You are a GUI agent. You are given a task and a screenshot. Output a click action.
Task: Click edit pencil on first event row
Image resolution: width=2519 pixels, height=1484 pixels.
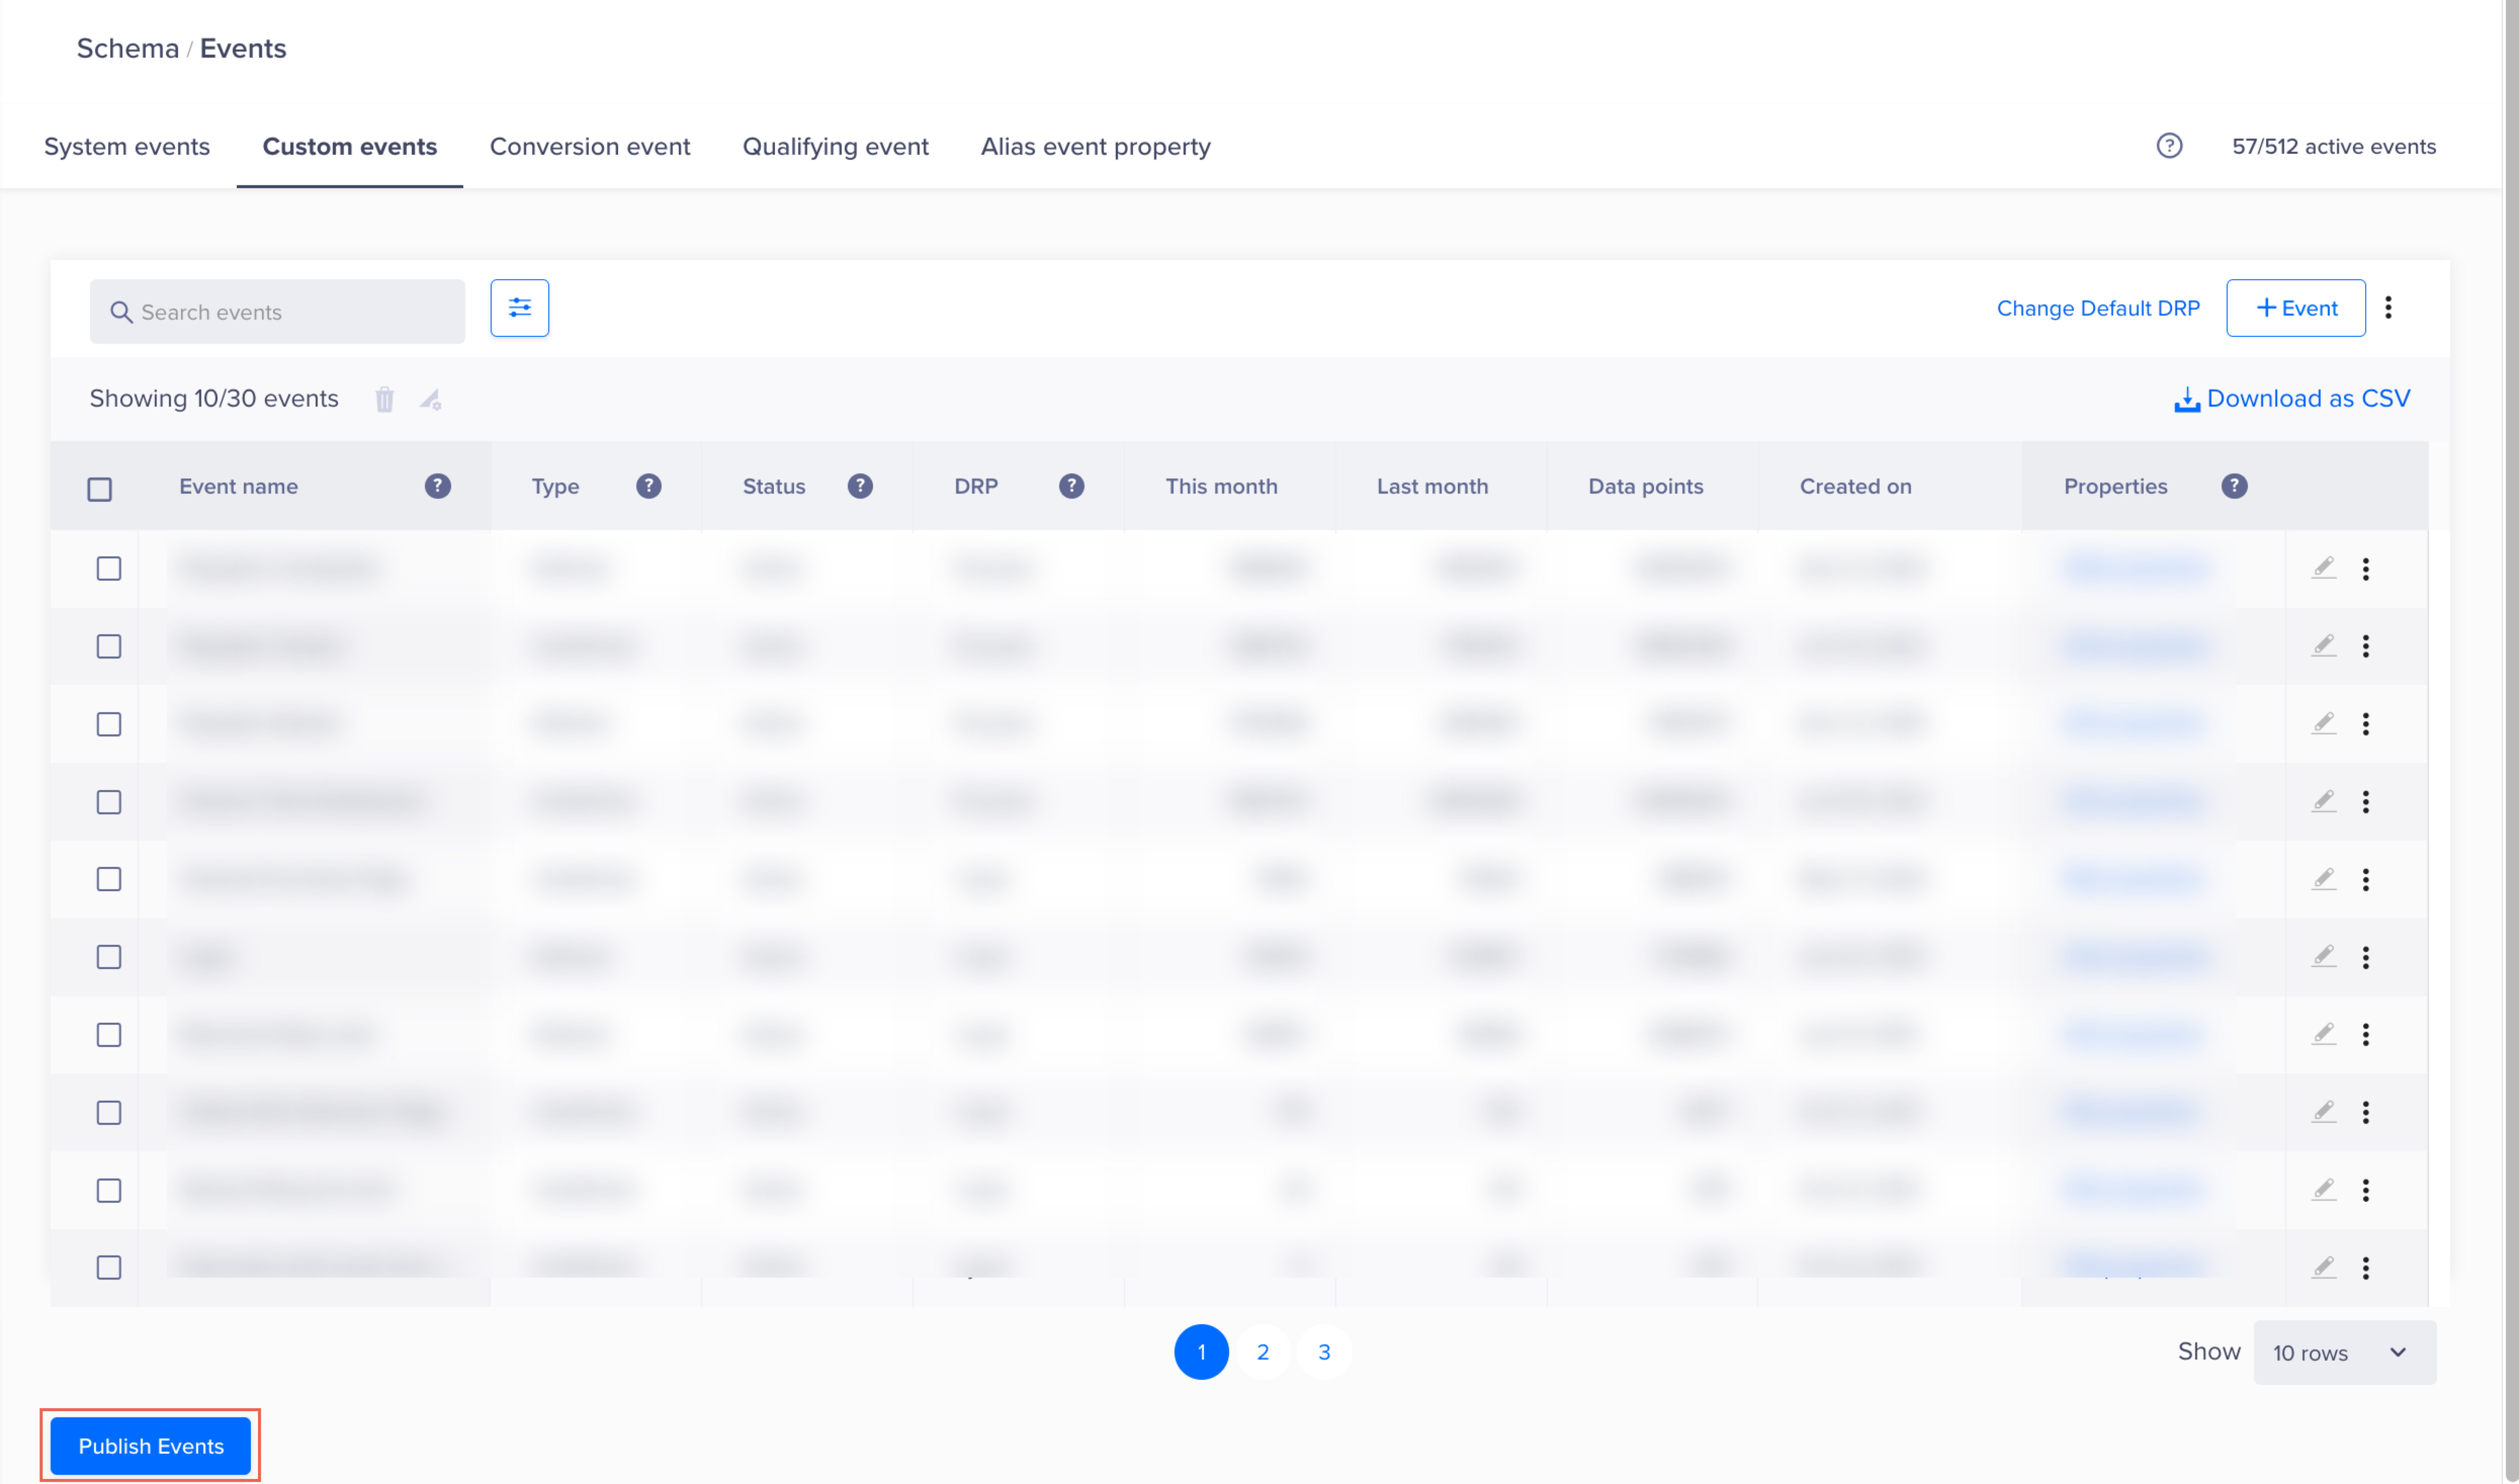(x=2323, y=568)
